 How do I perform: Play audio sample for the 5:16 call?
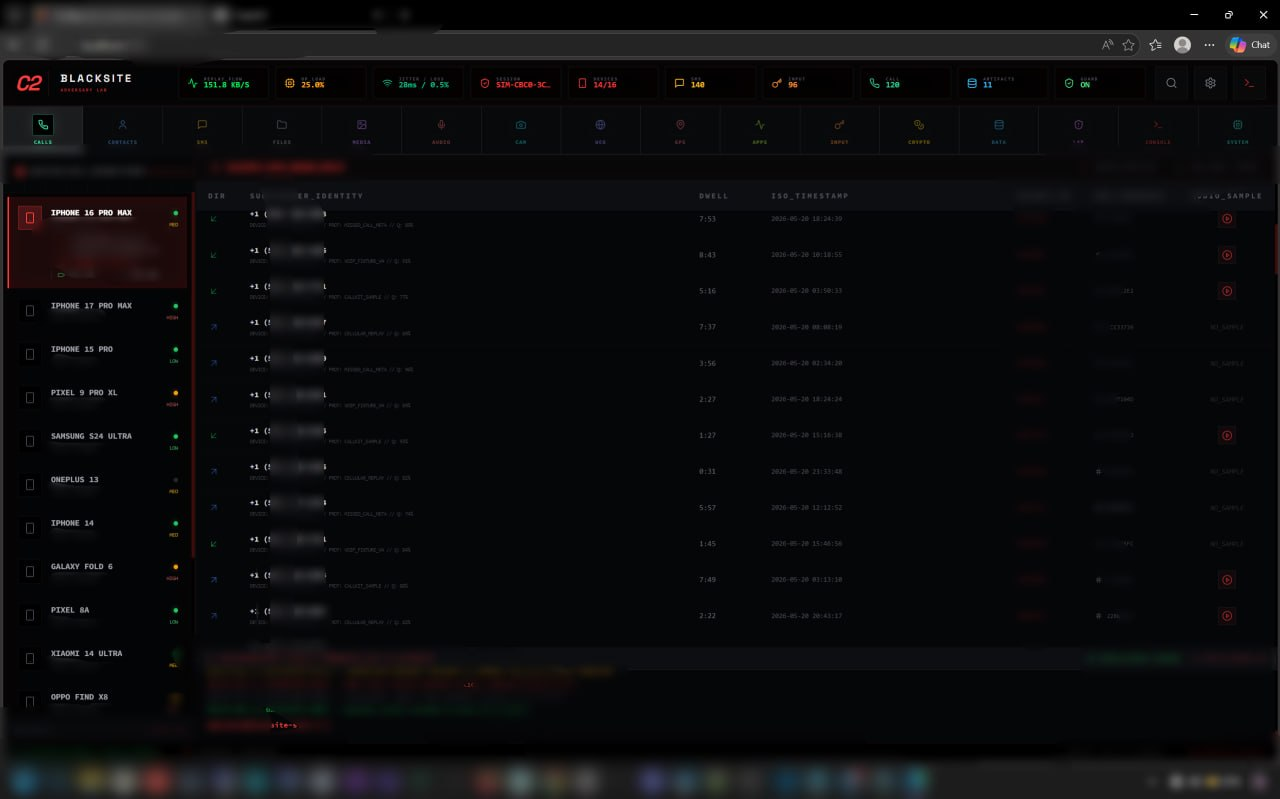1227,291
